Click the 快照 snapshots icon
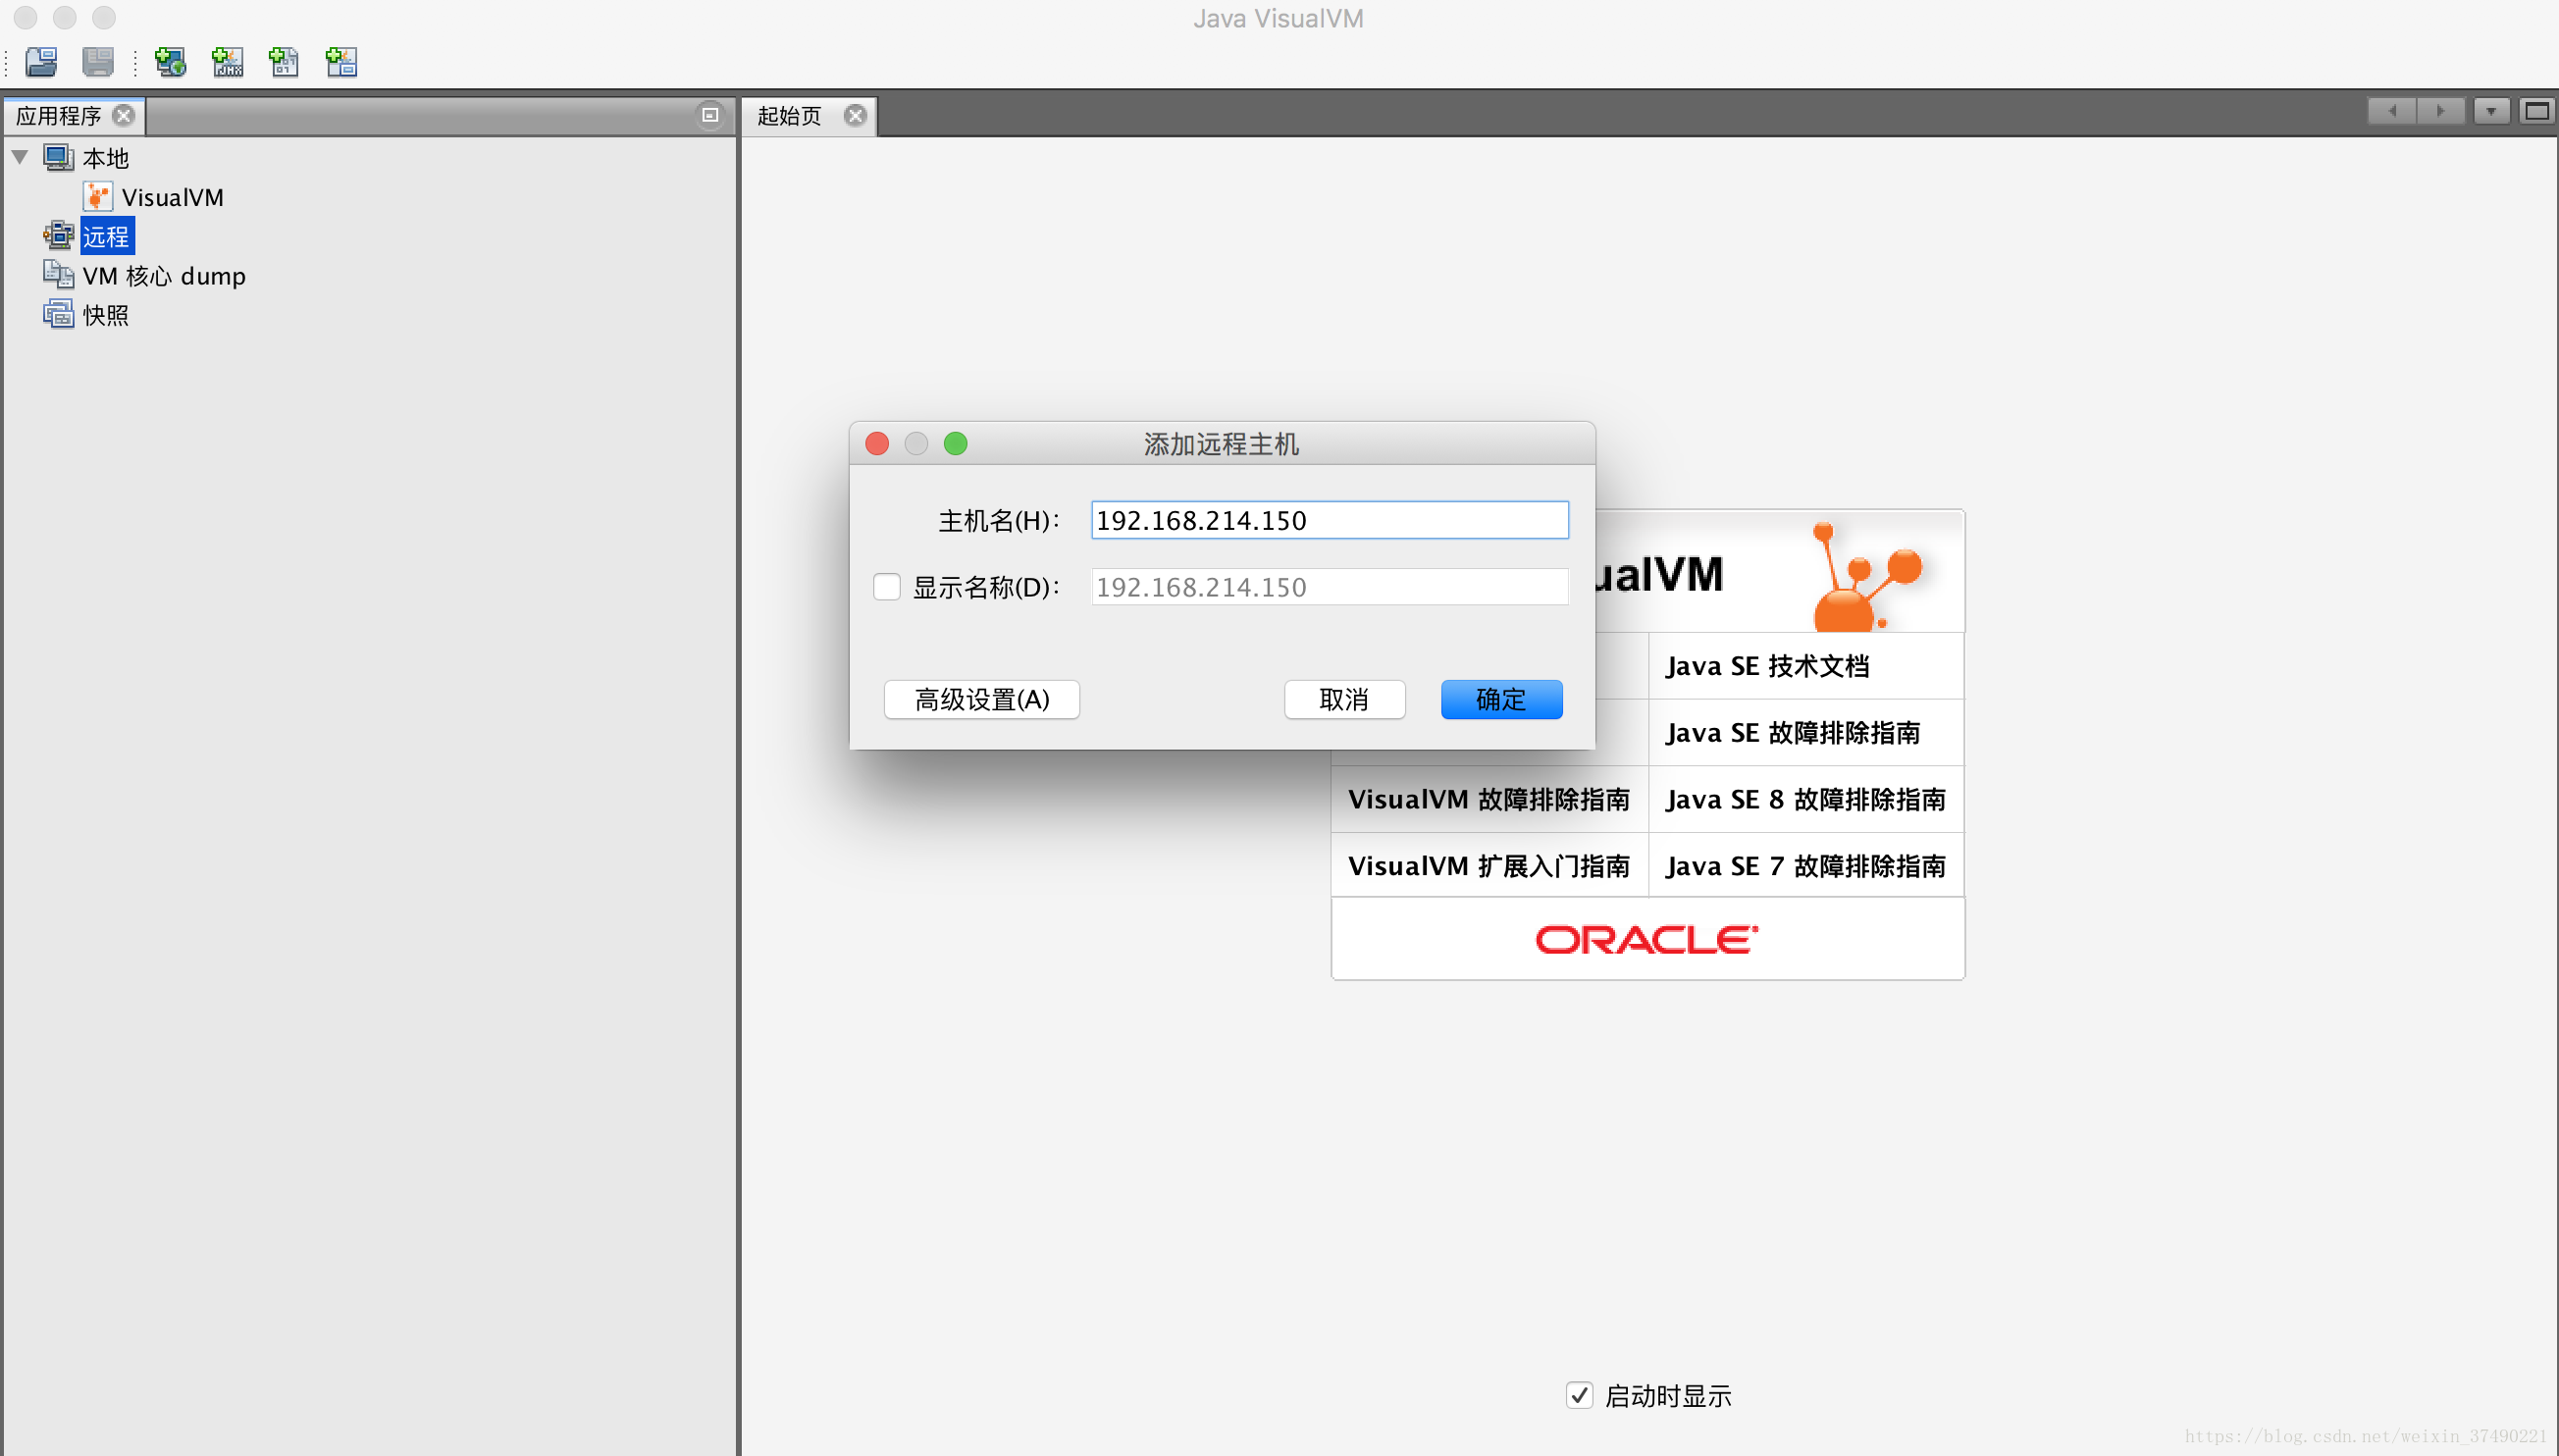 58,314
